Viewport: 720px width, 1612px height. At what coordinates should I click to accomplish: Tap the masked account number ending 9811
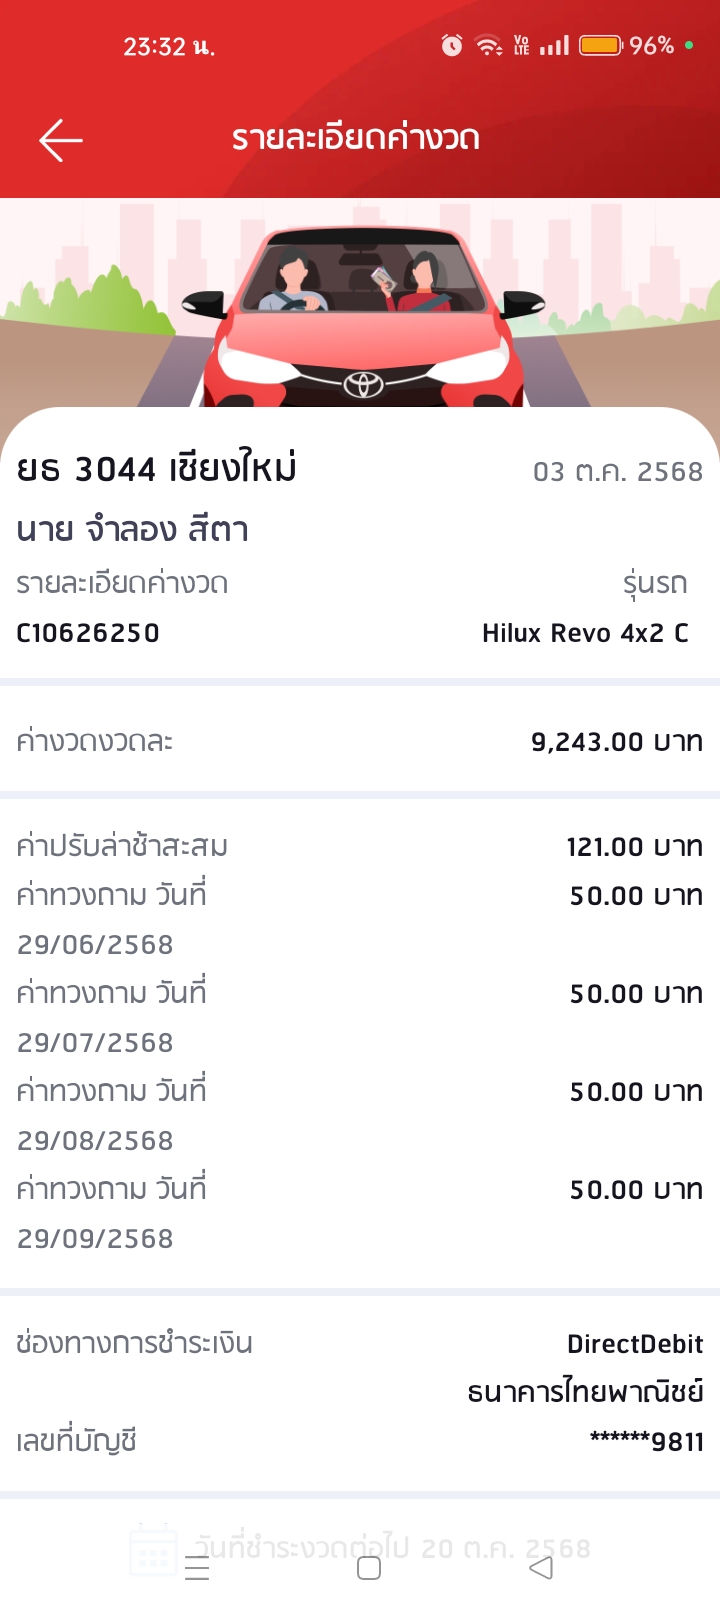click(647, 1442)
